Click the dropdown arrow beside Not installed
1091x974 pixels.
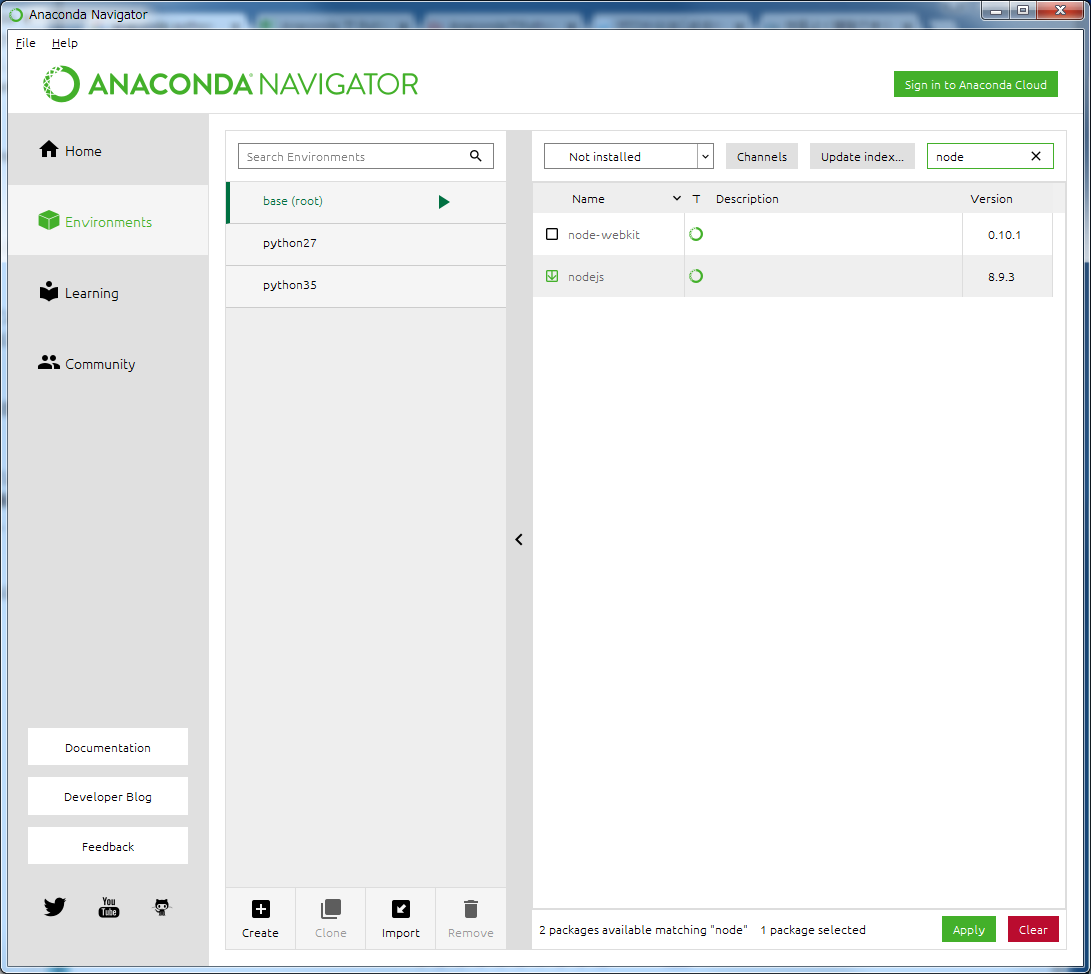(706, 156)
